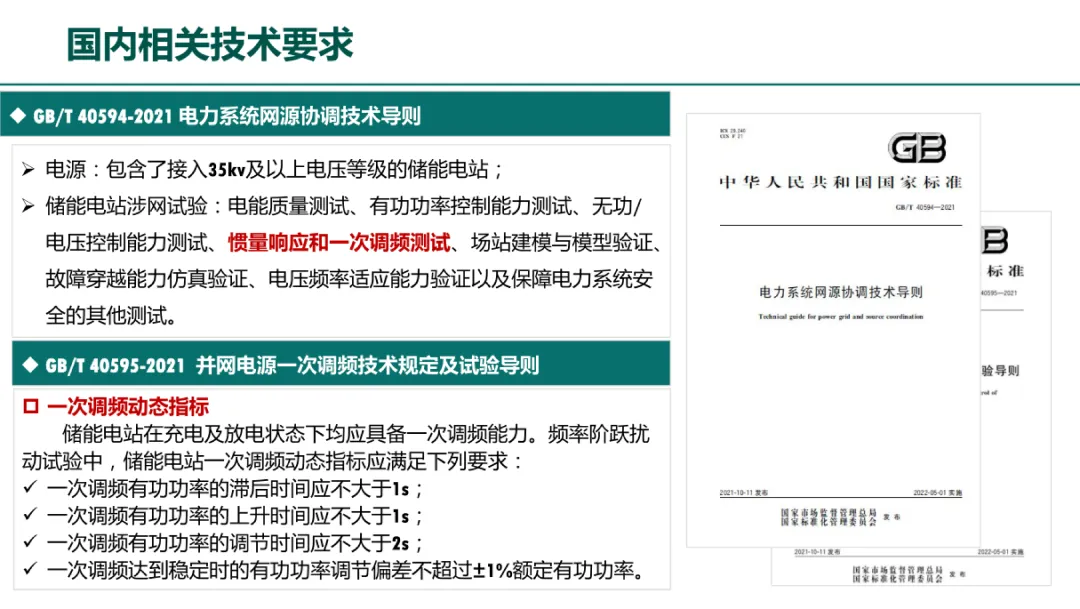Click 中华人民共和国国家标准 on the front cover
The width and height of the screenshot is (1080, 609).
[x=840, y=183]
